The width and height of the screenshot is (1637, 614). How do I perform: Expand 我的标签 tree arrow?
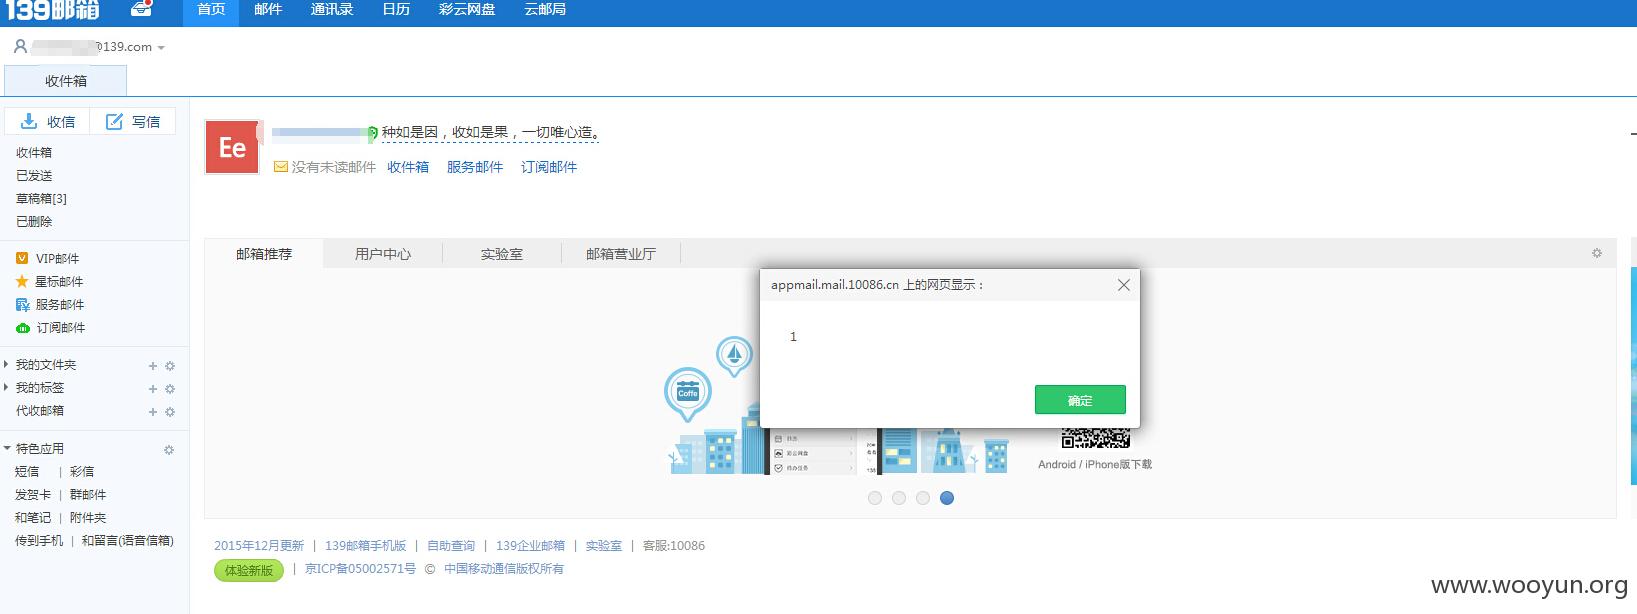click(7, 387)
